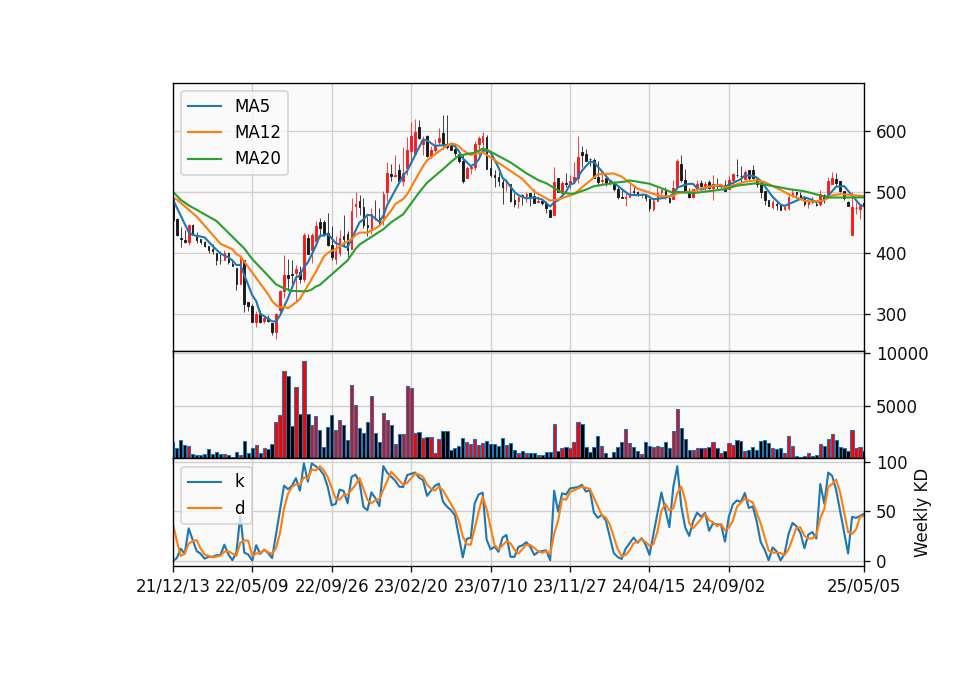
Task: Click the green MA20 legend line sample
Action: pyautogui.click(x=204, y=159)
